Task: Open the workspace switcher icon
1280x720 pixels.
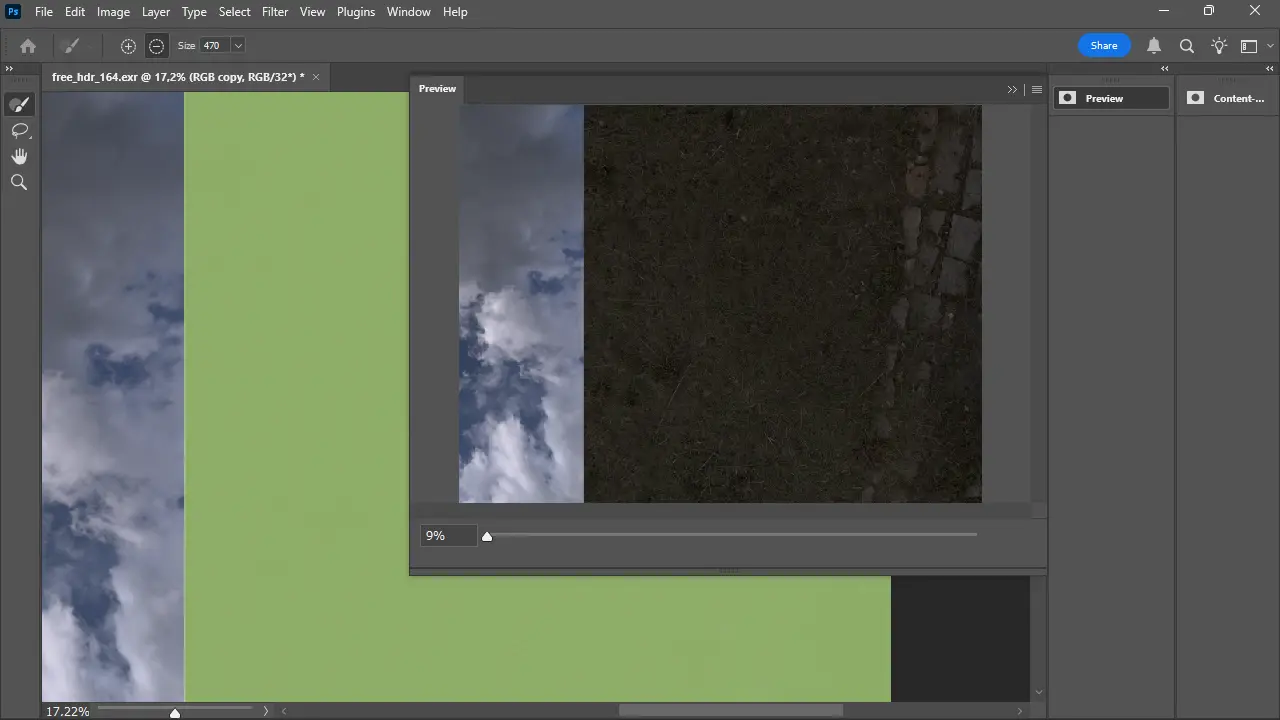Action: (1249, 46)
